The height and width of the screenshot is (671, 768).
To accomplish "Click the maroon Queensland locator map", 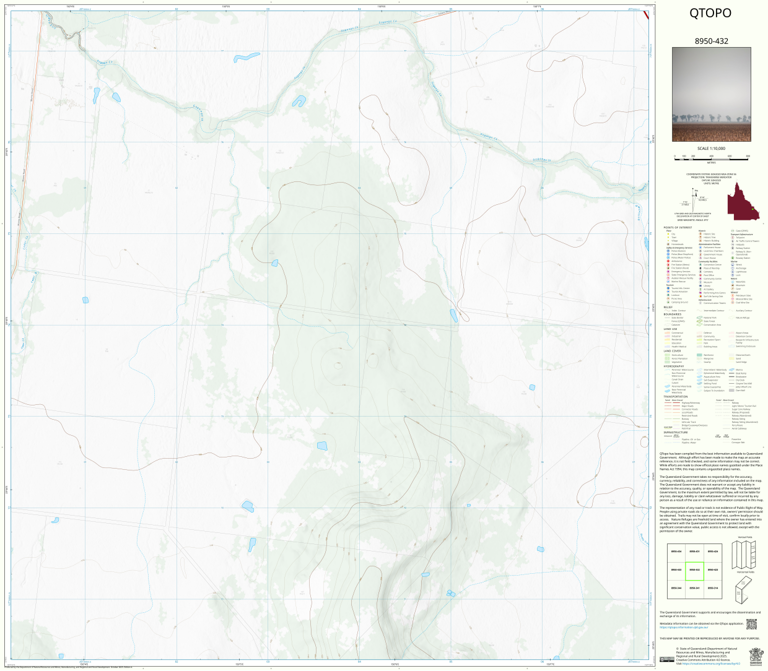I will pos(743,202).
